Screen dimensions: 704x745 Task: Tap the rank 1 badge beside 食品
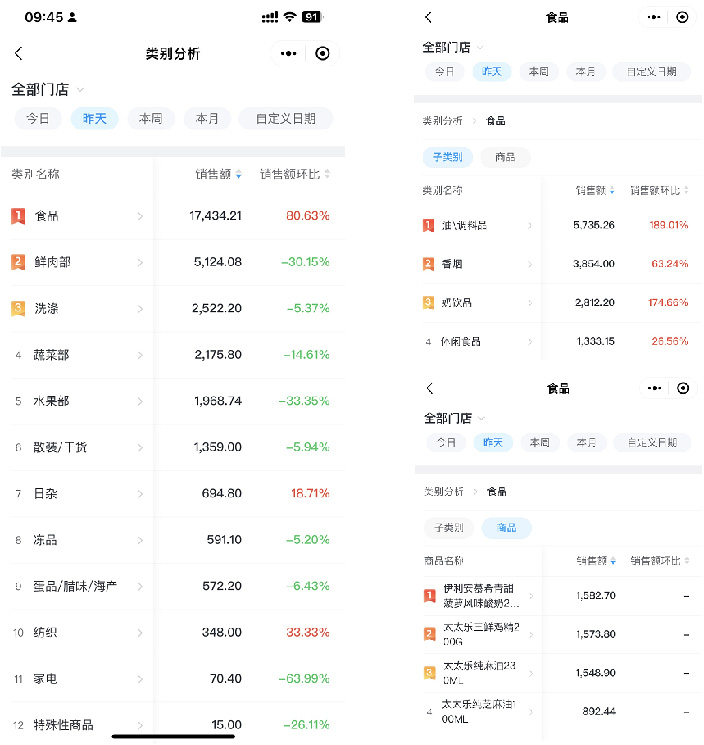18,216
